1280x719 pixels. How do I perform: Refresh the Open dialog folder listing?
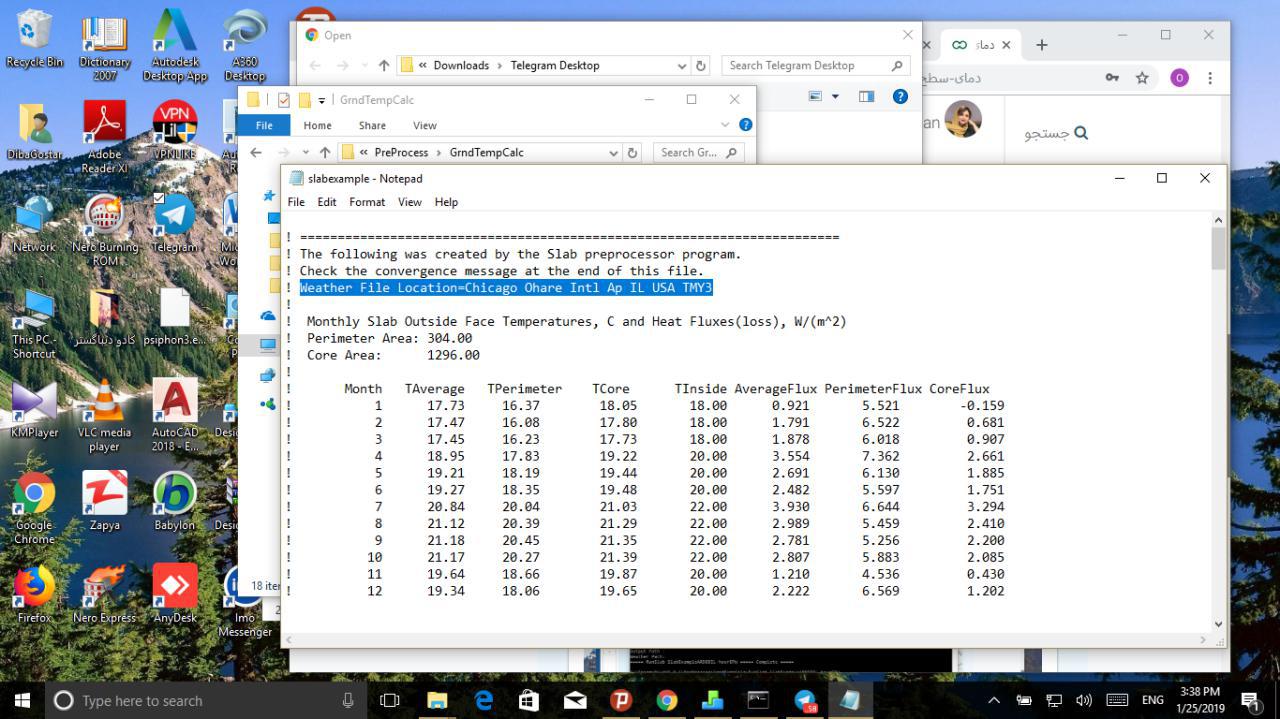[x=701, y=66]
